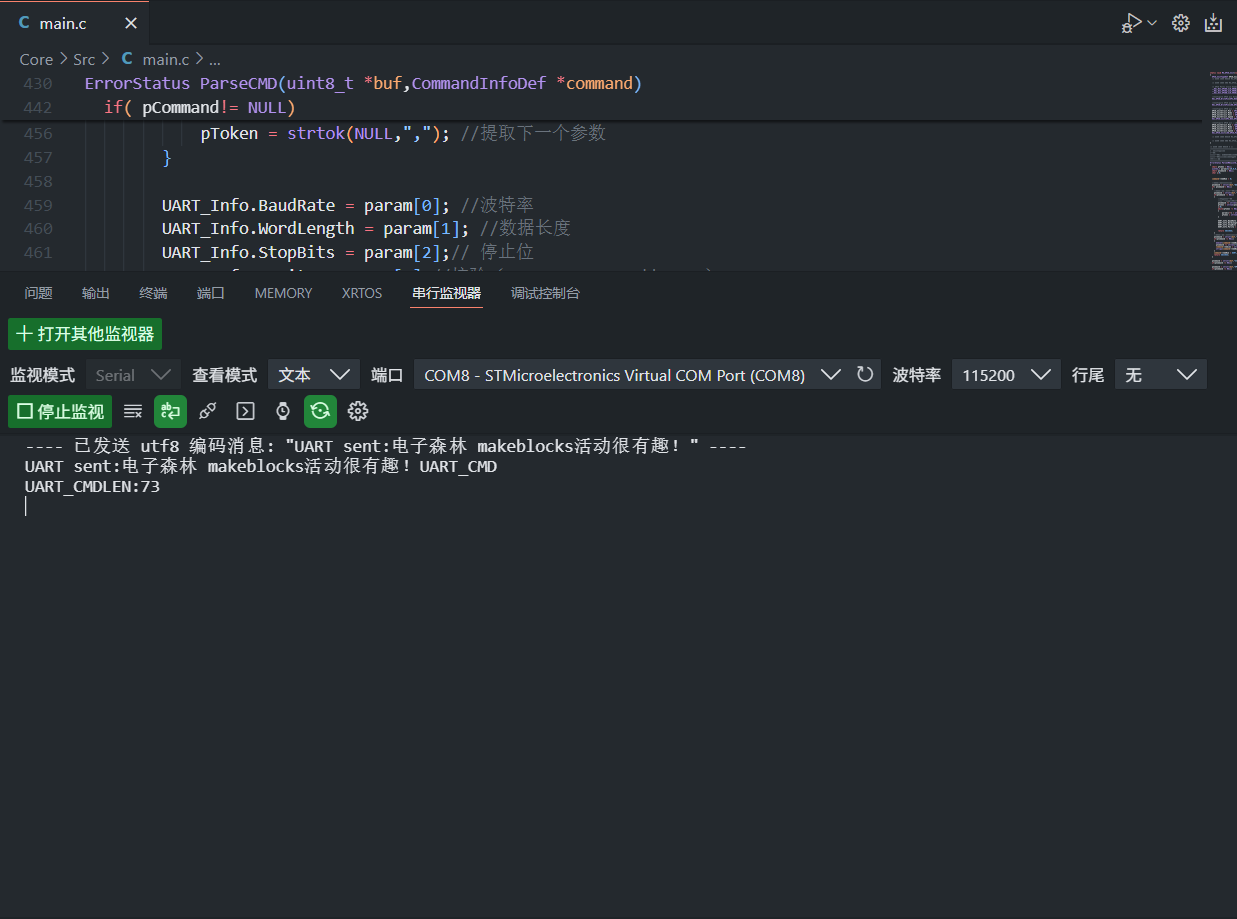
Task: Click the plug connection icon in monitor toolbar
Action: pos(208,411)
